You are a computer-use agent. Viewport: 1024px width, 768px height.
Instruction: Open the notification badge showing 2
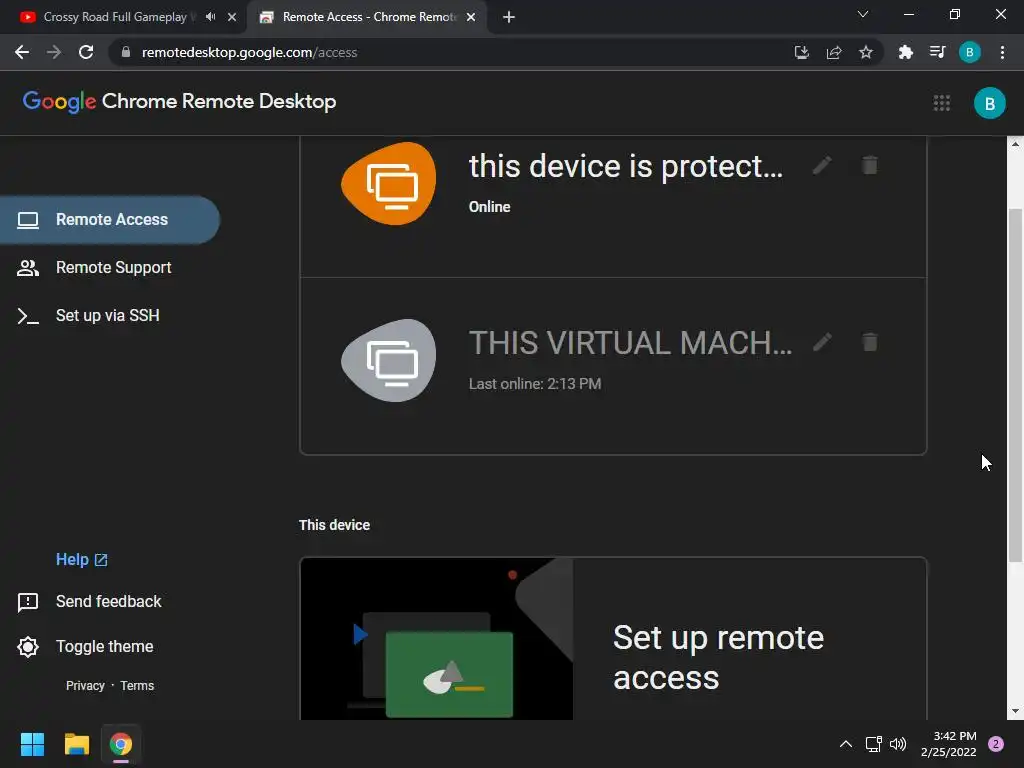tap(996, 744)
